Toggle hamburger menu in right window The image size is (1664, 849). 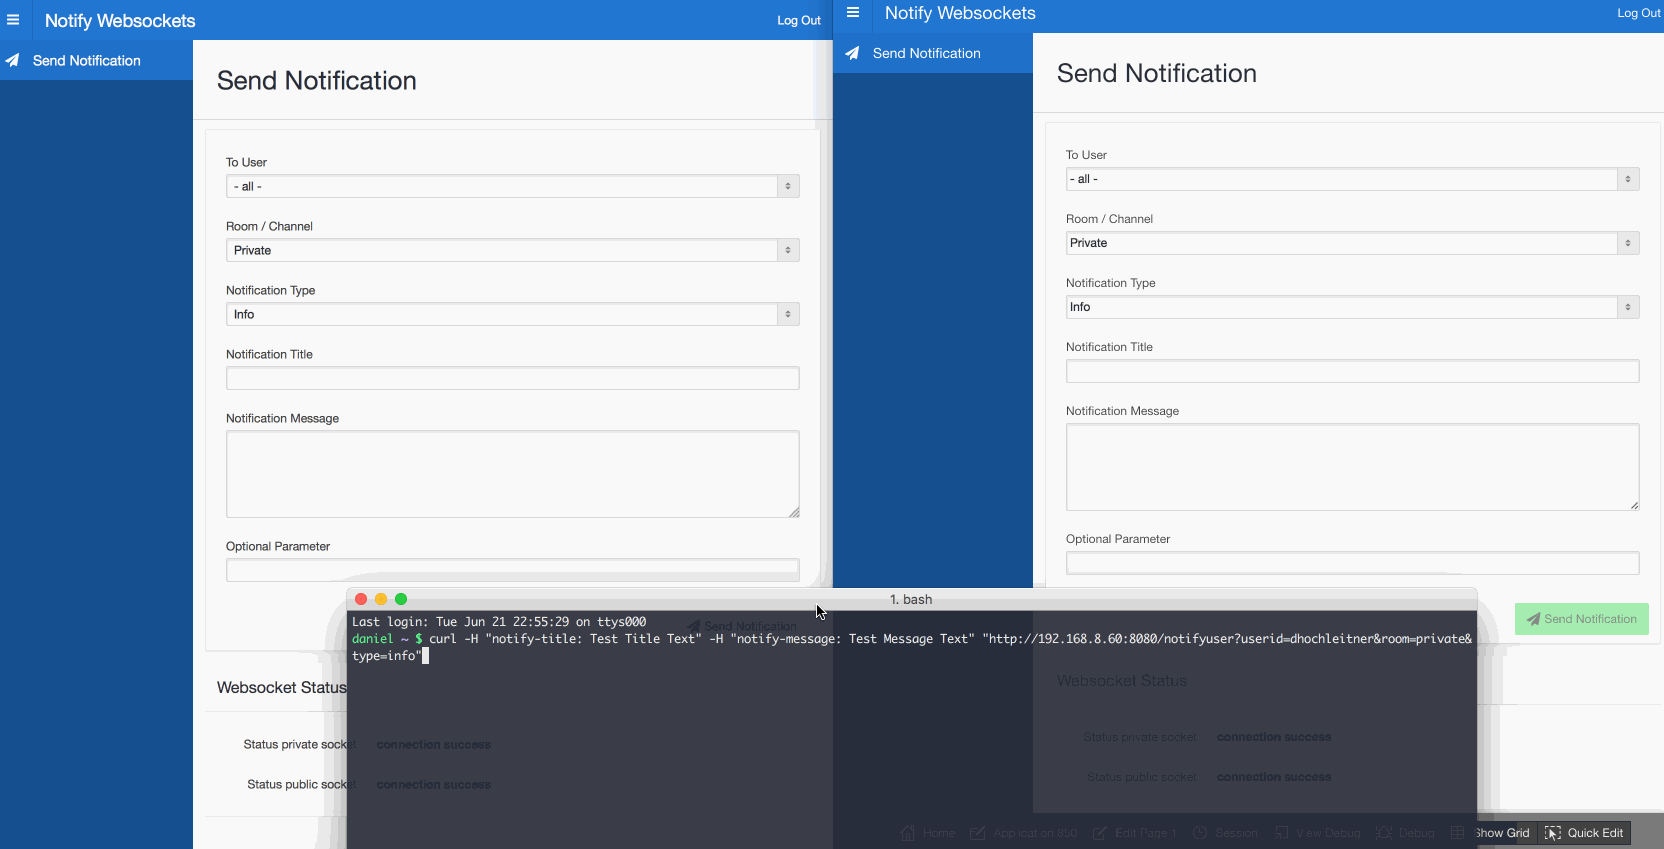[853, 13]
